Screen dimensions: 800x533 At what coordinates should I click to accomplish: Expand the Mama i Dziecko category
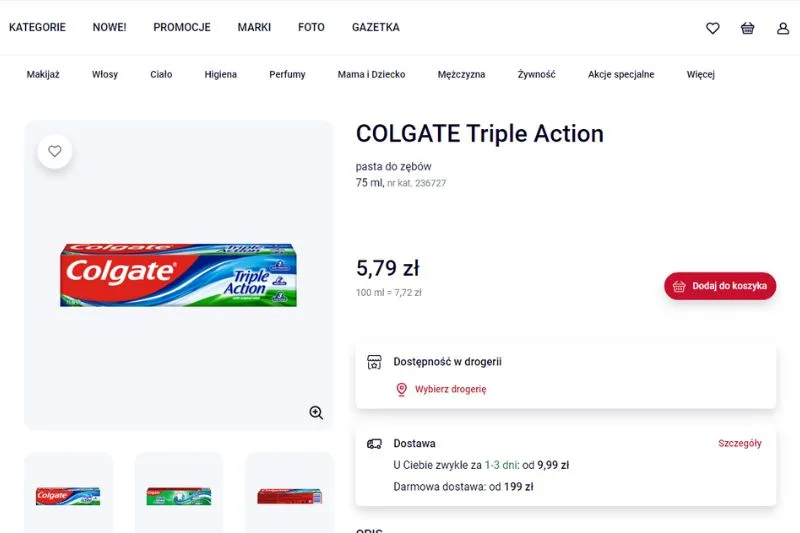coord(371,74)
